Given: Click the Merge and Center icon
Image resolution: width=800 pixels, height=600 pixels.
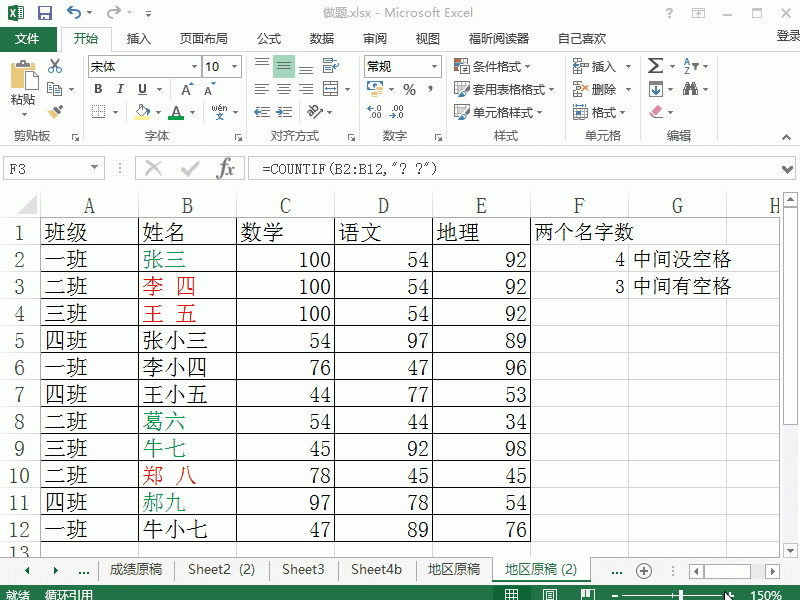Looking at the screenshot, I should tap(330, 89).
